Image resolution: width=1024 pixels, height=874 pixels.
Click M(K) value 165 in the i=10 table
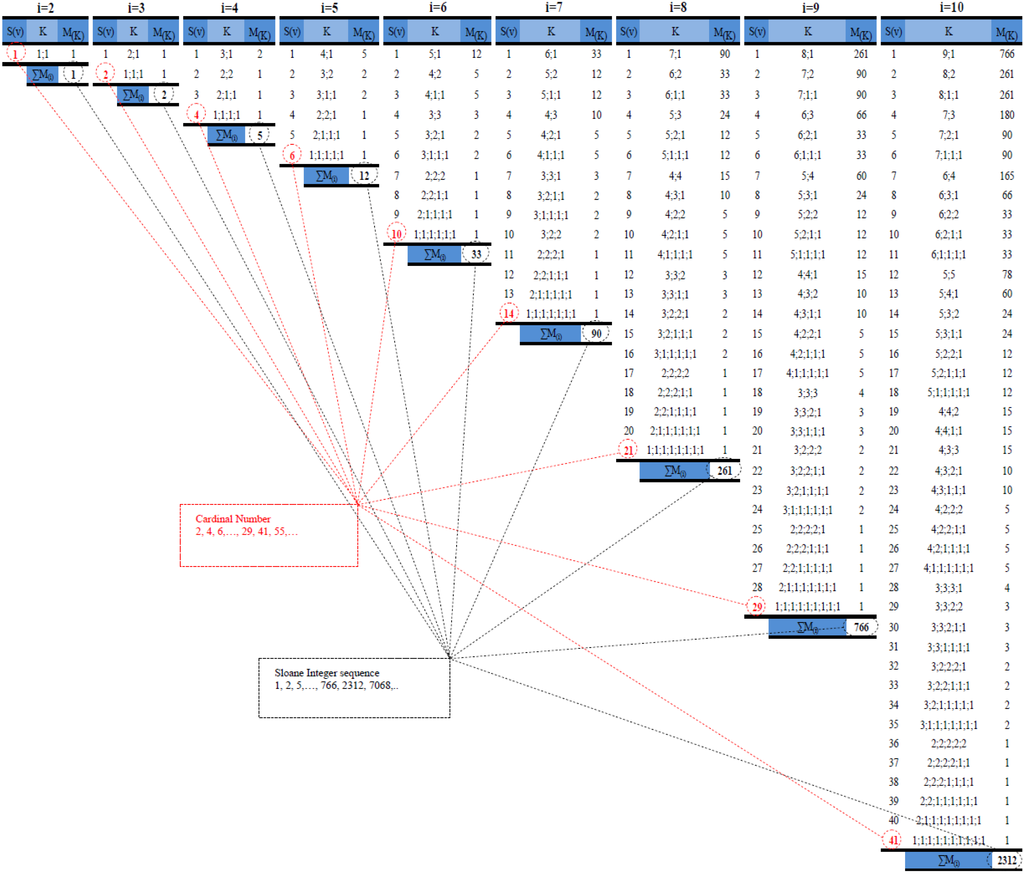pyautogui.click(x=1006, y=176)
